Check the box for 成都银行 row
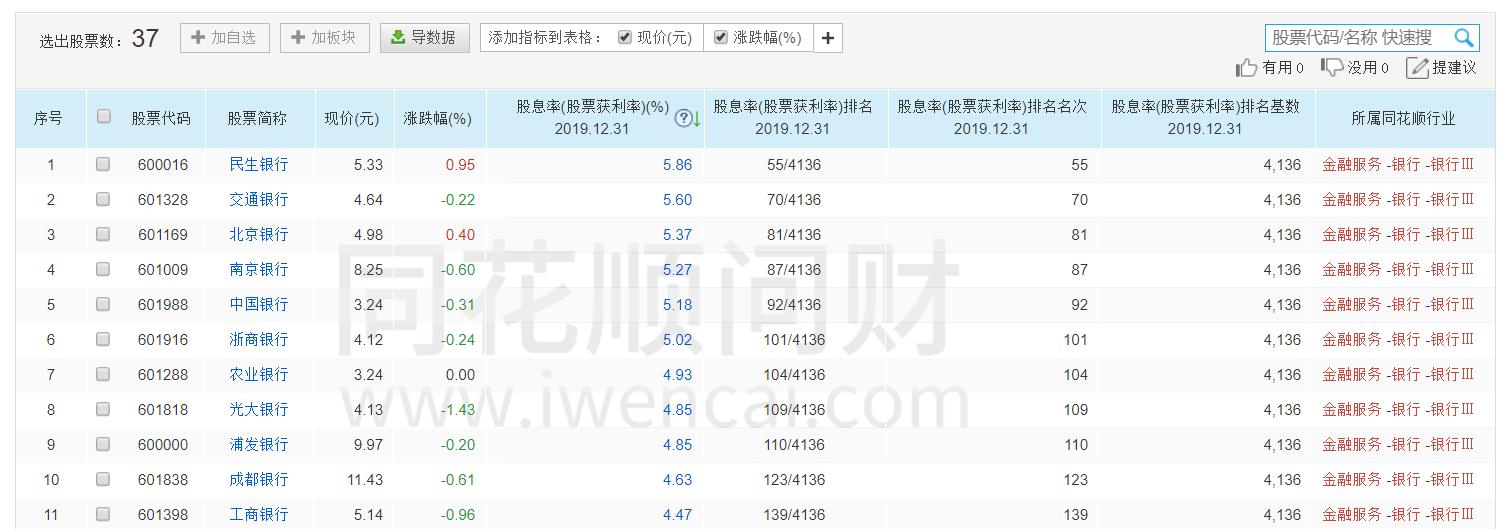This screenshot has height=529, width=1500. (103, 479)
